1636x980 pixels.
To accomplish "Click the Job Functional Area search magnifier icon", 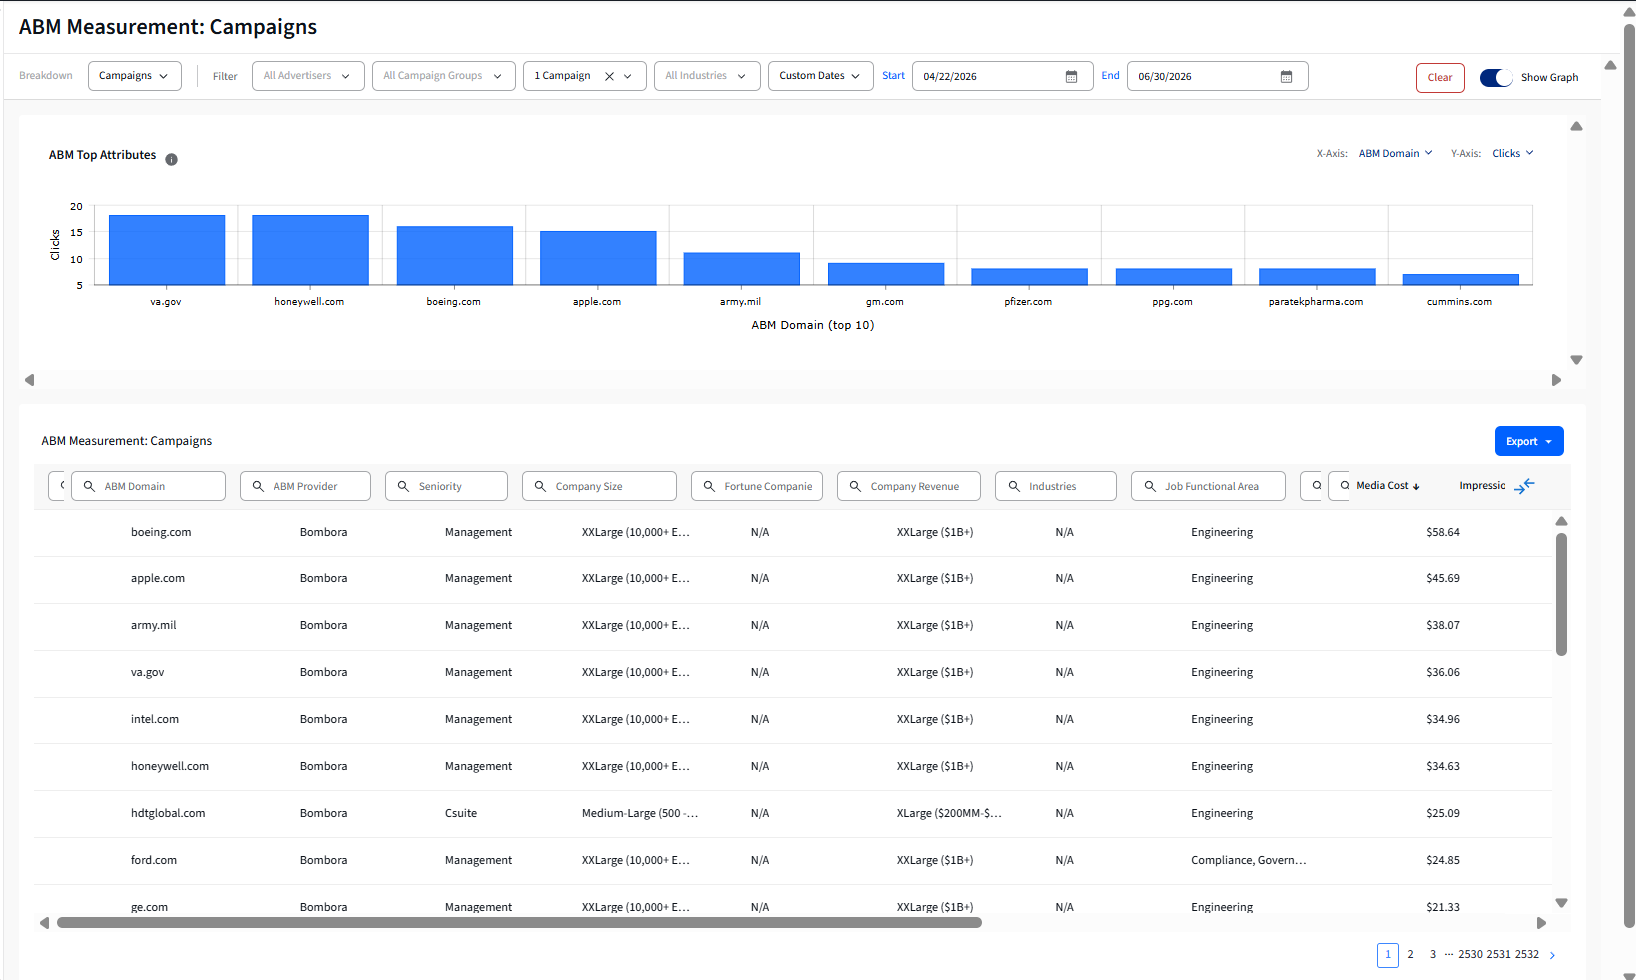I will (x=1150, y=486).
